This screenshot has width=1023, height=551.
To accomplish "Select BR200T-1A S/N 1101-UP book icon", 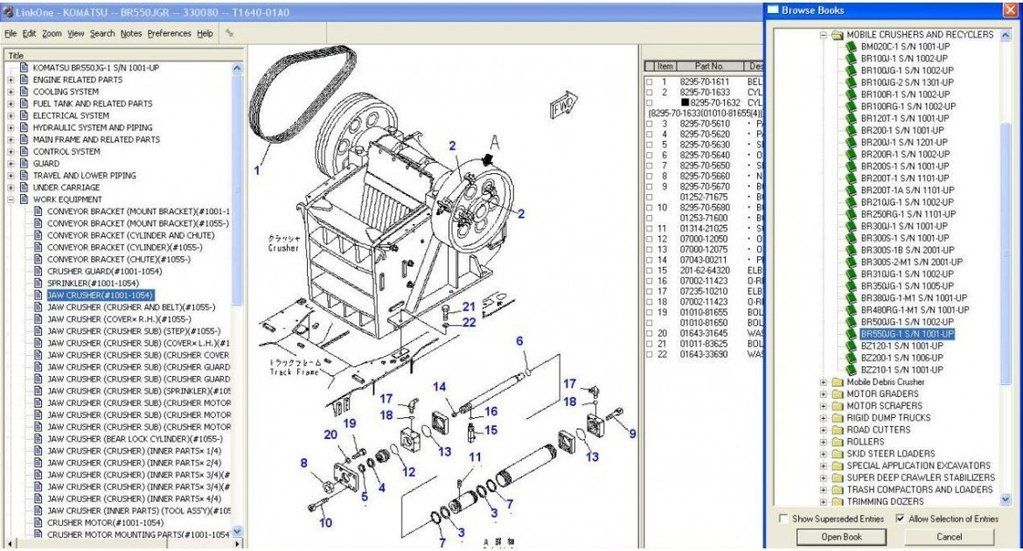I will [x=851, y=190].
